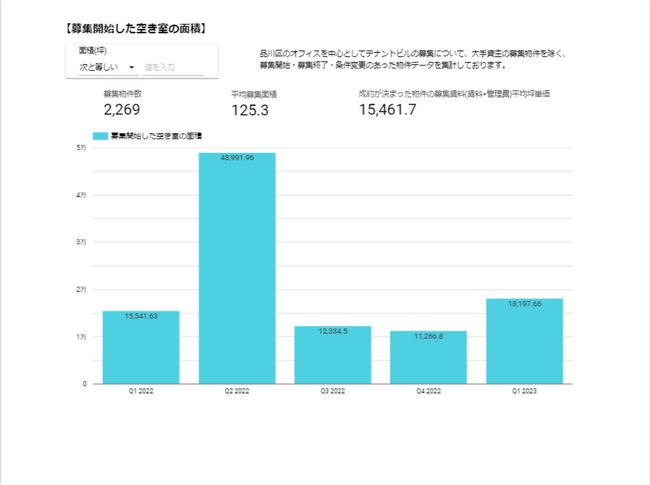Select the 平均募集面積 scorecard value 125.3
Image resolution: width=650 pixels, height=485 pixels.
pos(250,110)
